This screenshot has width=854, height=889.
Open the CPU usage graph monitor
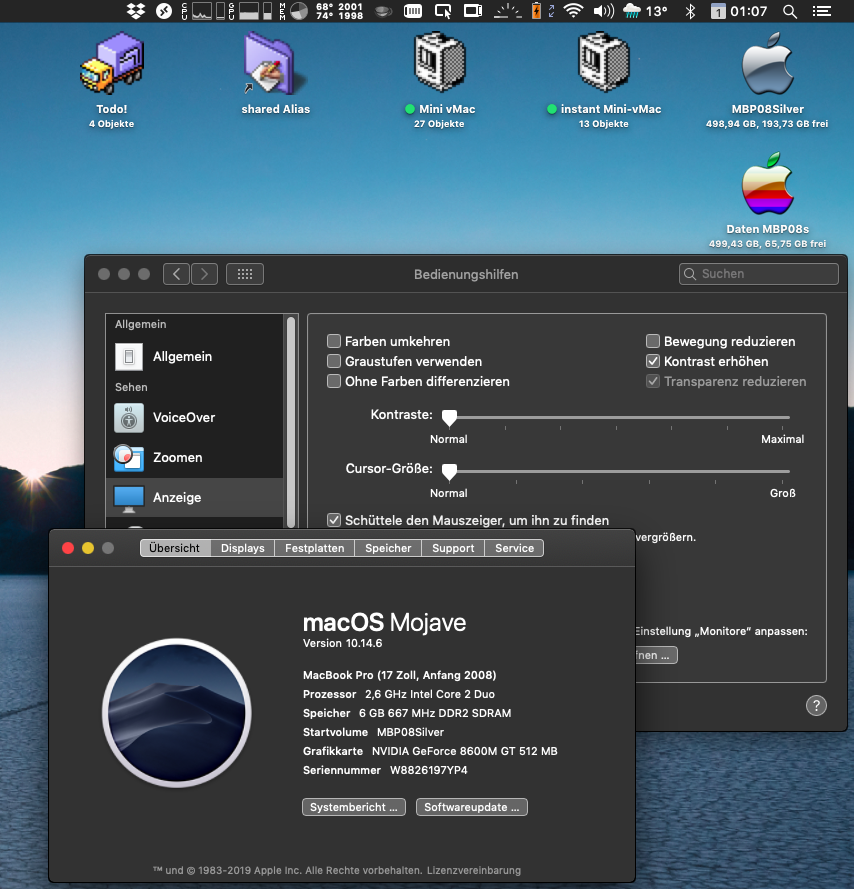tap(202, 11)
